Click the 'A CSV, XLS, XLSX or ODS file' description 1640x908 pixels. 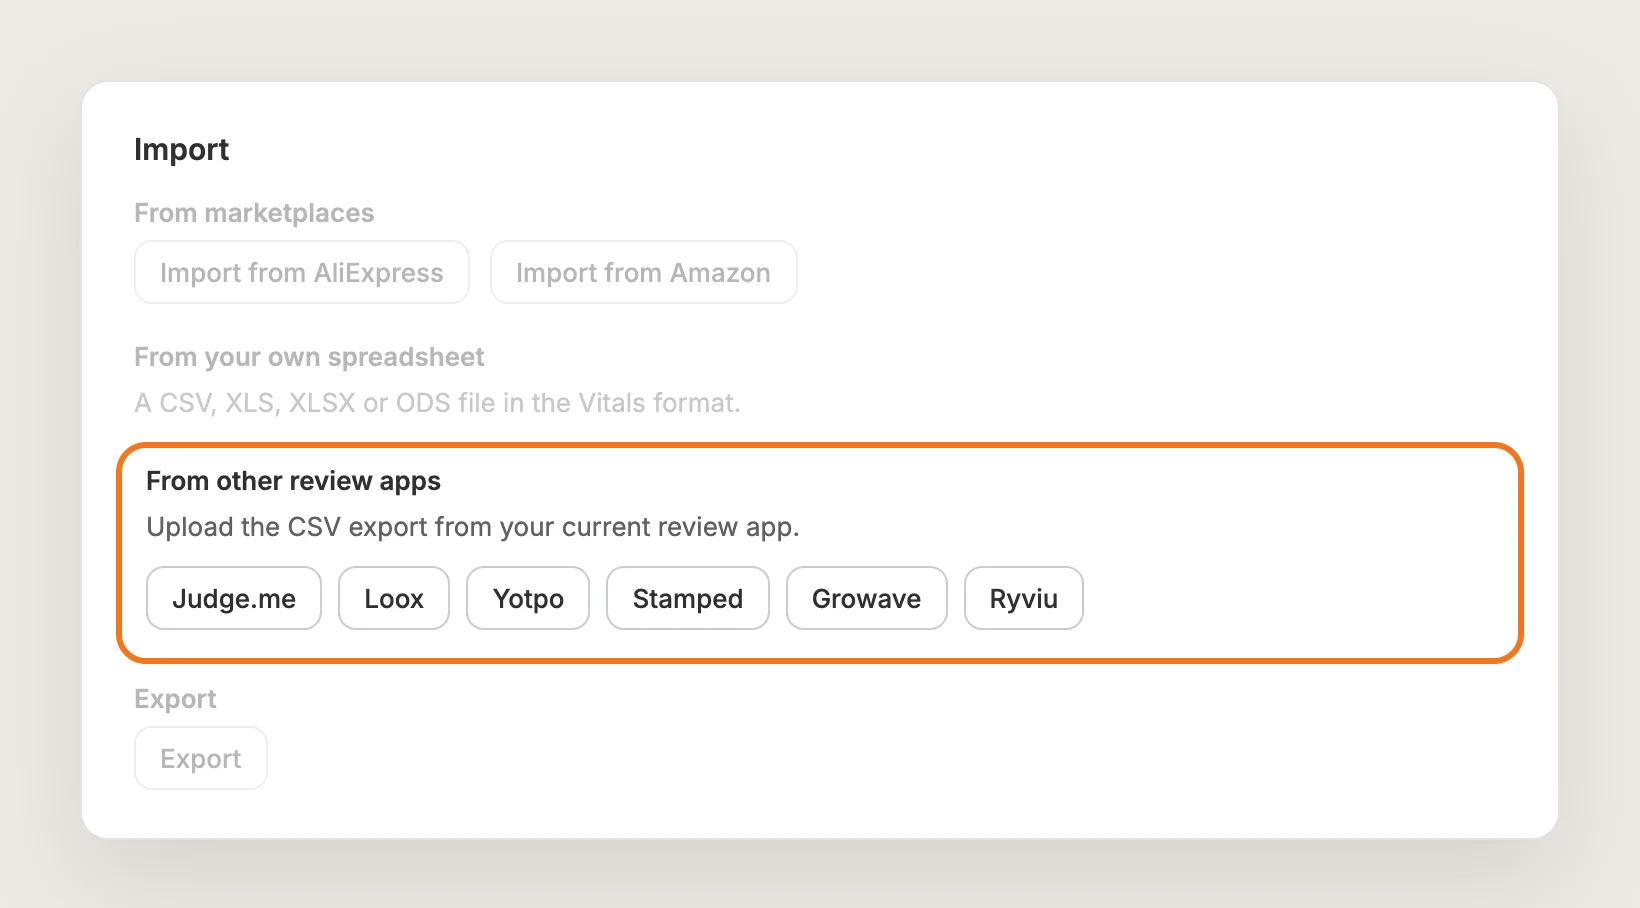pyautogui.click(x=438, y=403)
